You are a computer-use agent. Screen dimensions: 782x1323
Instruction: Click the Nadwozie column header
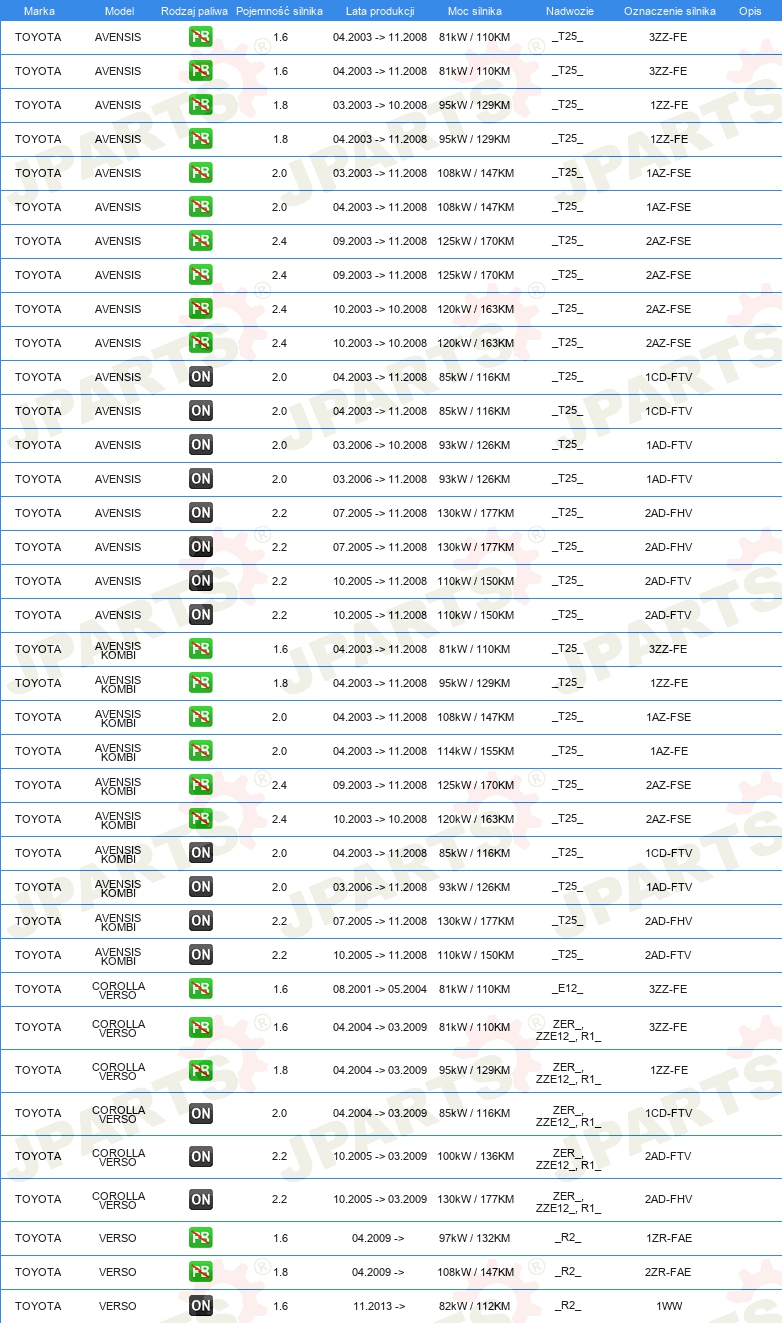[569, 11]
